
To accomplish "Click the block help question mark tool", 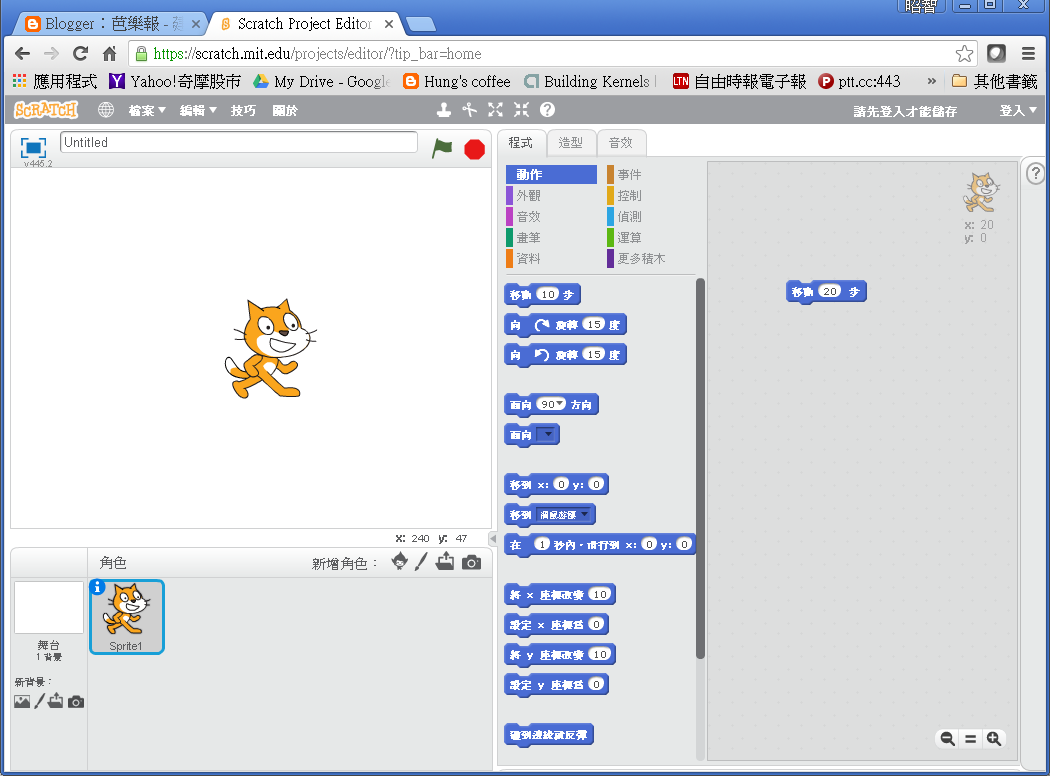I will [548, 109].
